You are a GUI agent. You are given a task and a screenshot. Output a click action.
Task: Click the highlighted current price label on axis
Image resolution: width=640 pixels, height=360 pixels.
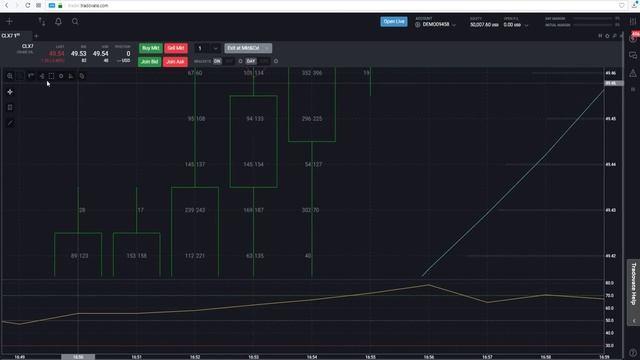pyautogui.click(x=613, y=83)
